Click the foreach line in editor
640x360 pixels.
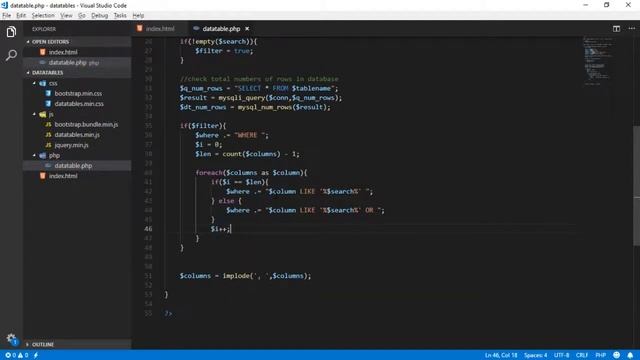click(x=251, y=173)
